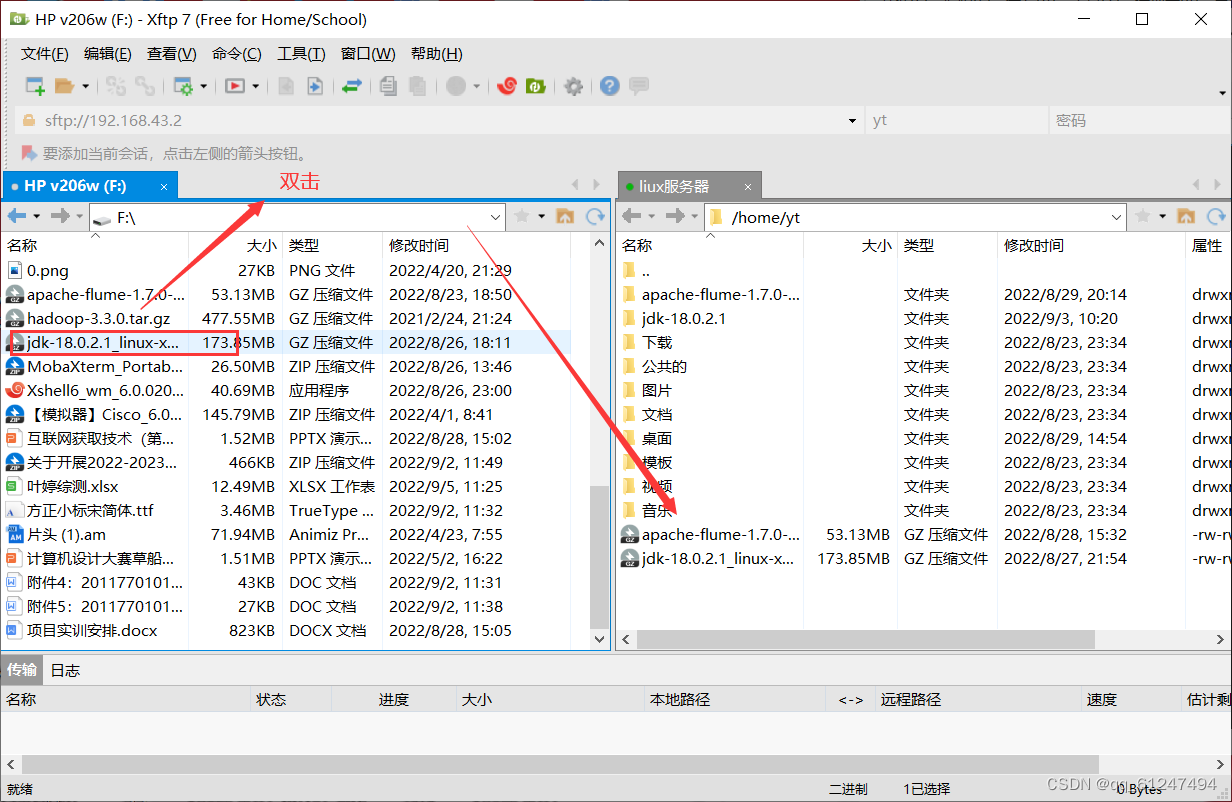Launch Xshell via the red swirl icon

coord(507,86)
